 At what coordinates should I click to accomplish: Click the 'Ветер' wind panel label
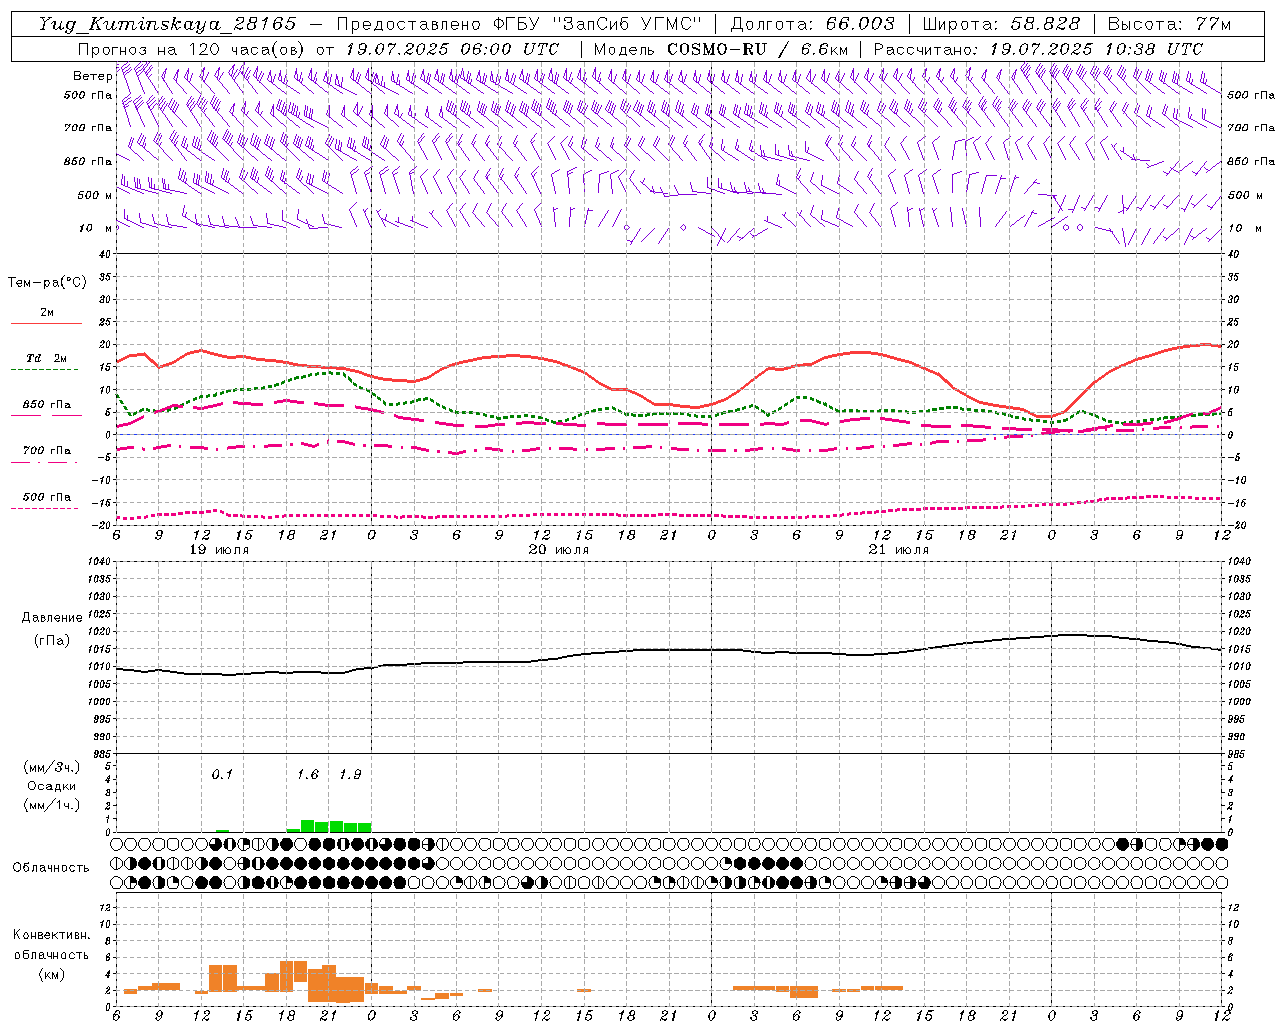[x=92, y=76]
